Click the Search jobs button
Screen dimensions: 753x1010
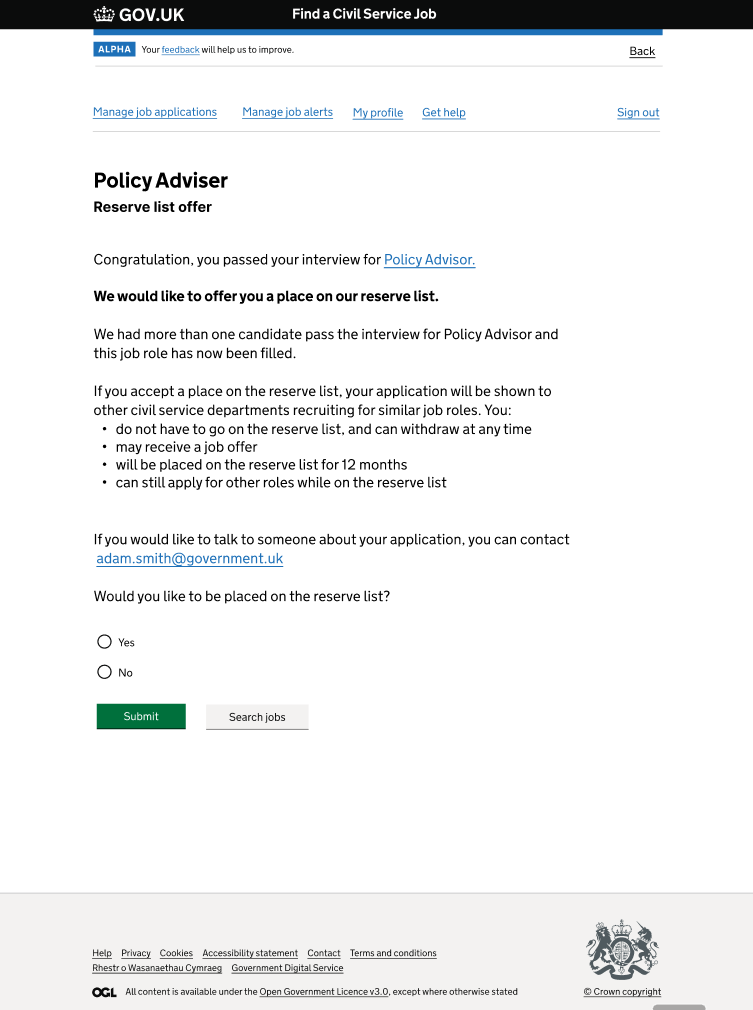pyautogui.click(x=257, y=717)
